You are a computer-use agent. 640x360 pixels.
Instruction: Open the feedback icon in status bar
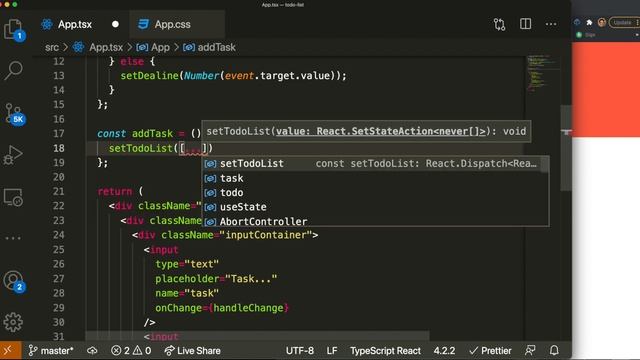pos(530,350)
